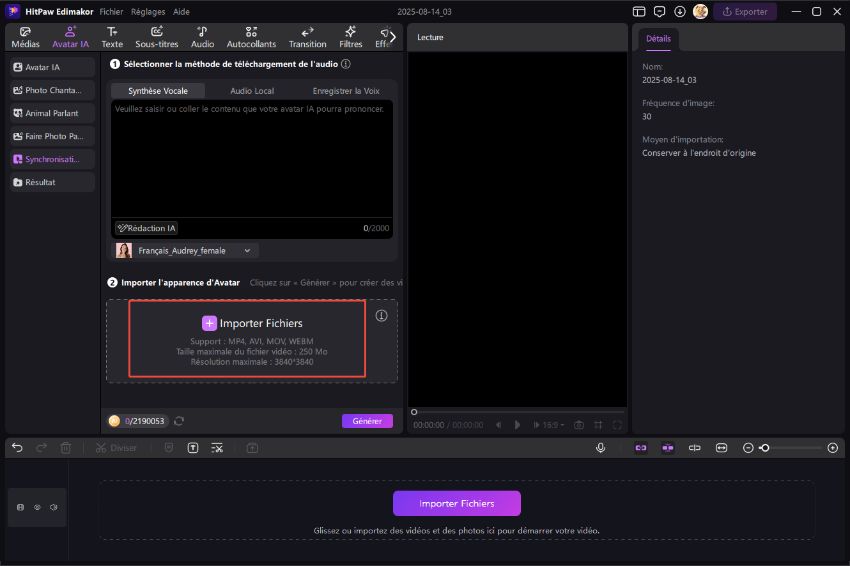Select the Avatar IA toolbar tab

[70, 37]
